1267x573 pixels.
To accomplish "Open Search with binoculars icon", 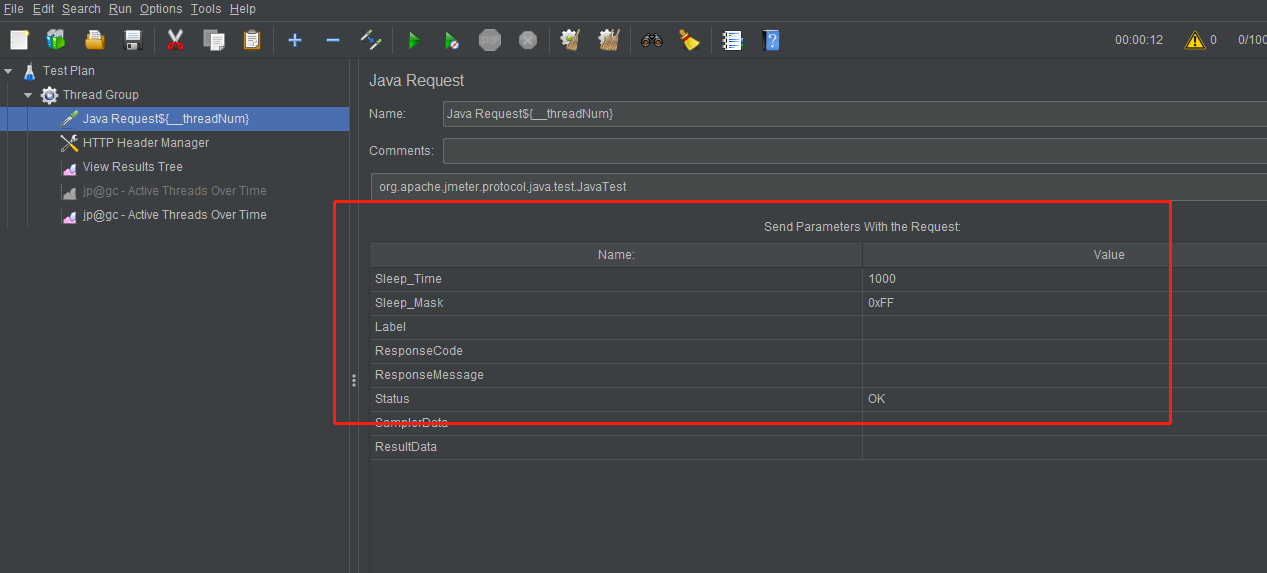I will coord(652,40).
